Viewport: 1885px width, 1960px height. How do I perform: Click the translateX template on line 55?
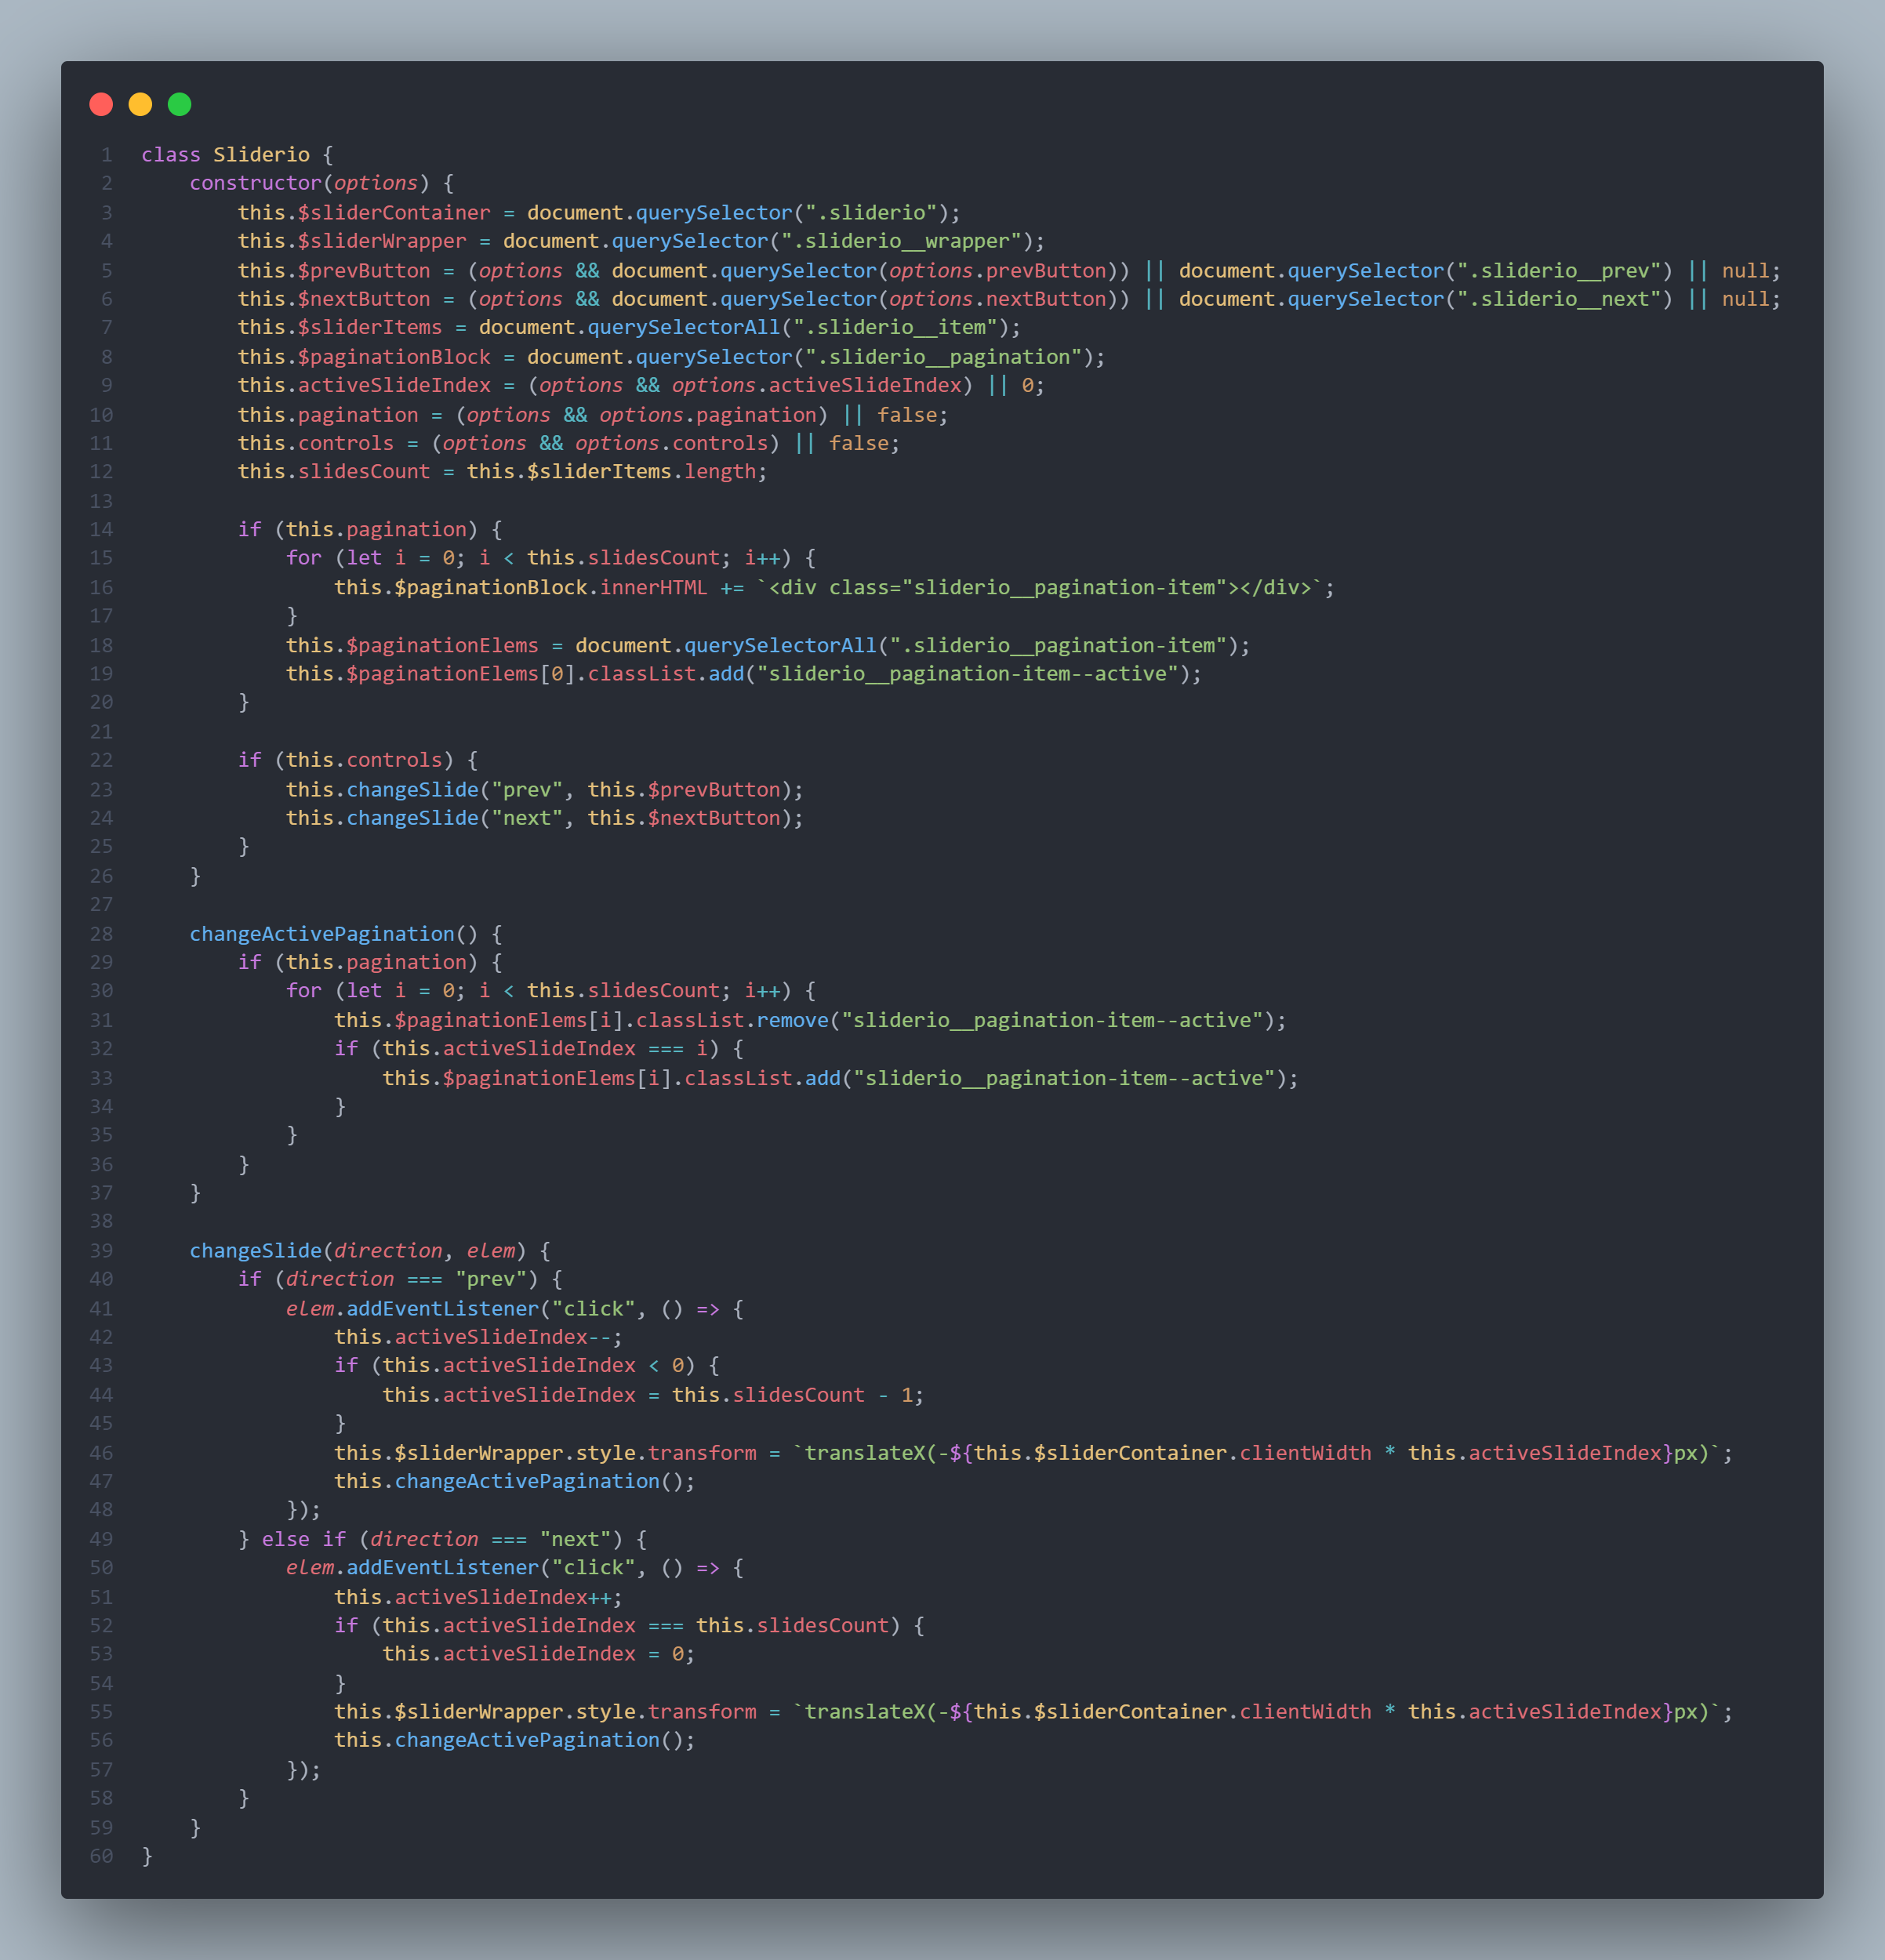coord(1257,1711)
